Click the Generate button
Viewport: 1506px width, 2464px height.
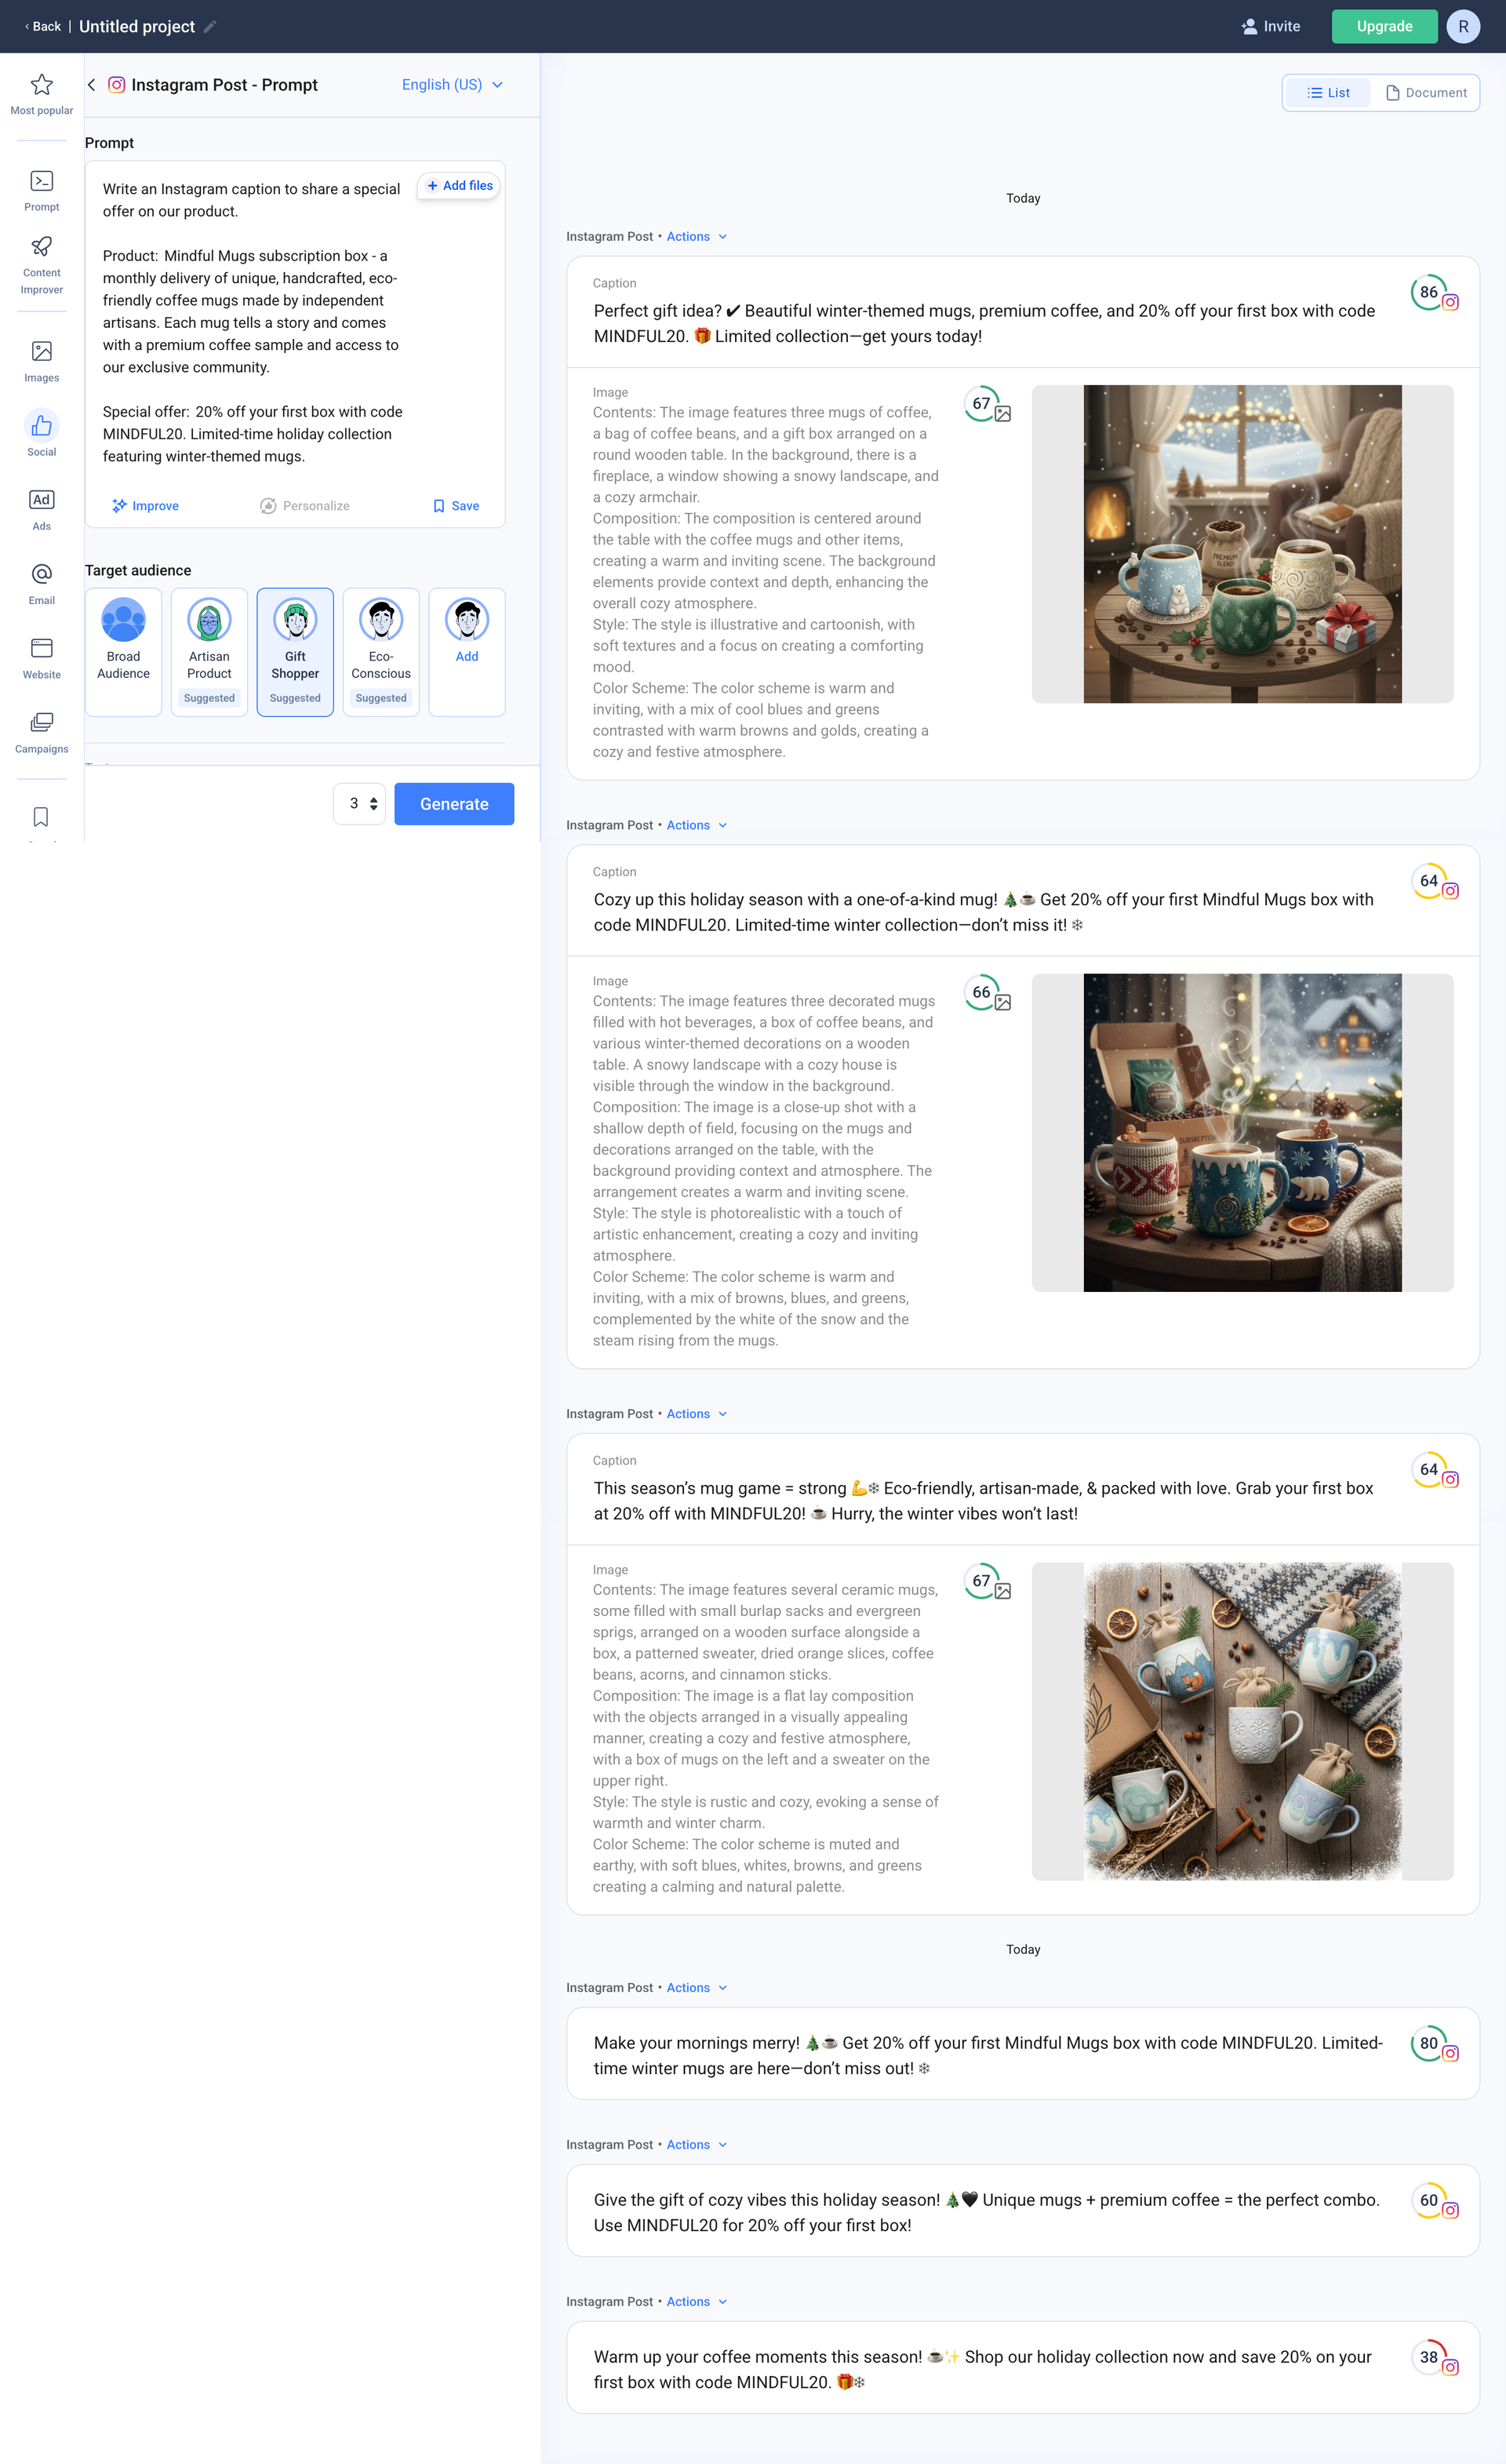tap(453, 803)
